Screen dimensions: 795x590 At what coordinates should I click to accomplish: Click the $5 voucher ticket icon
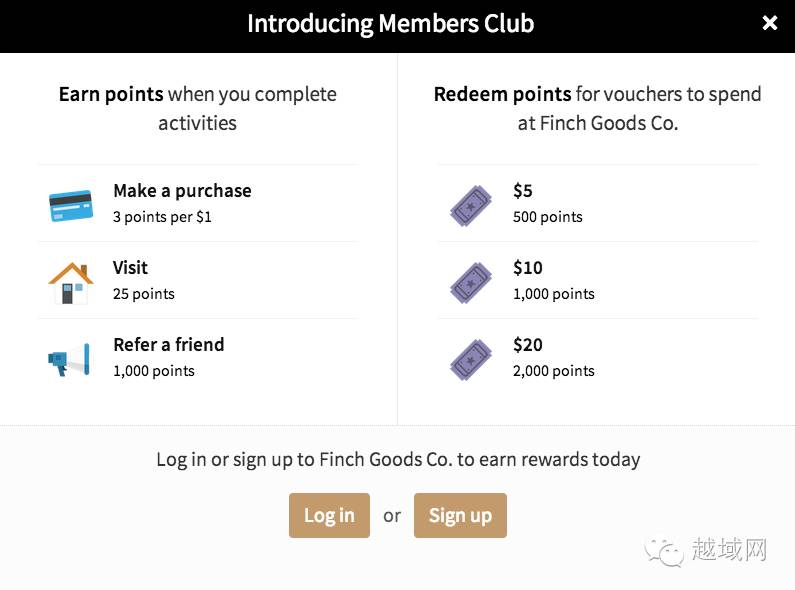(x=471, y=204)
